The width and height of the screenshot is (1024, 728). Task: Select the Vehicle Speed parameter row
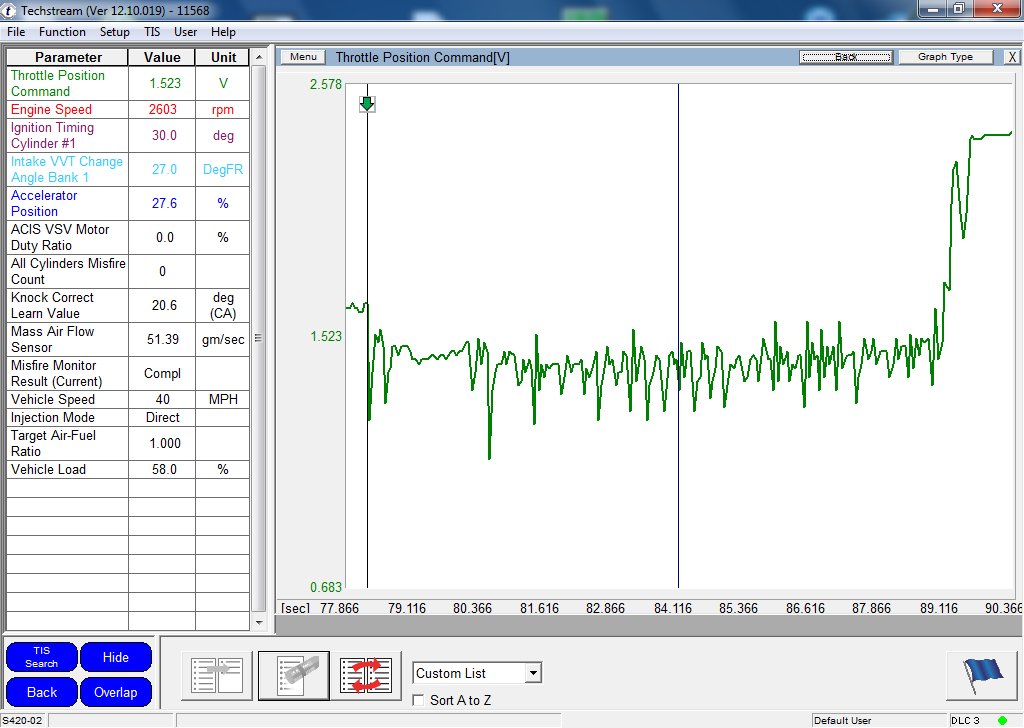coord(128,399)
